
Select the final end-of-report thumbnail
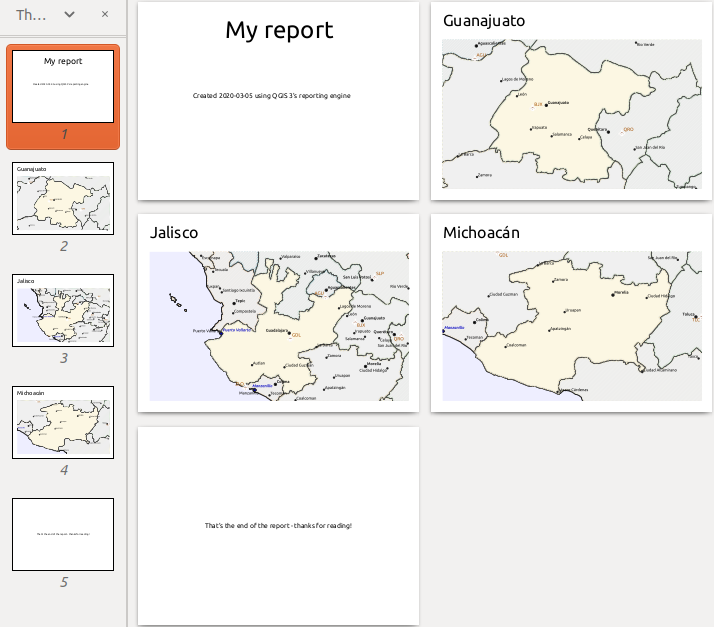click(63, 534)
